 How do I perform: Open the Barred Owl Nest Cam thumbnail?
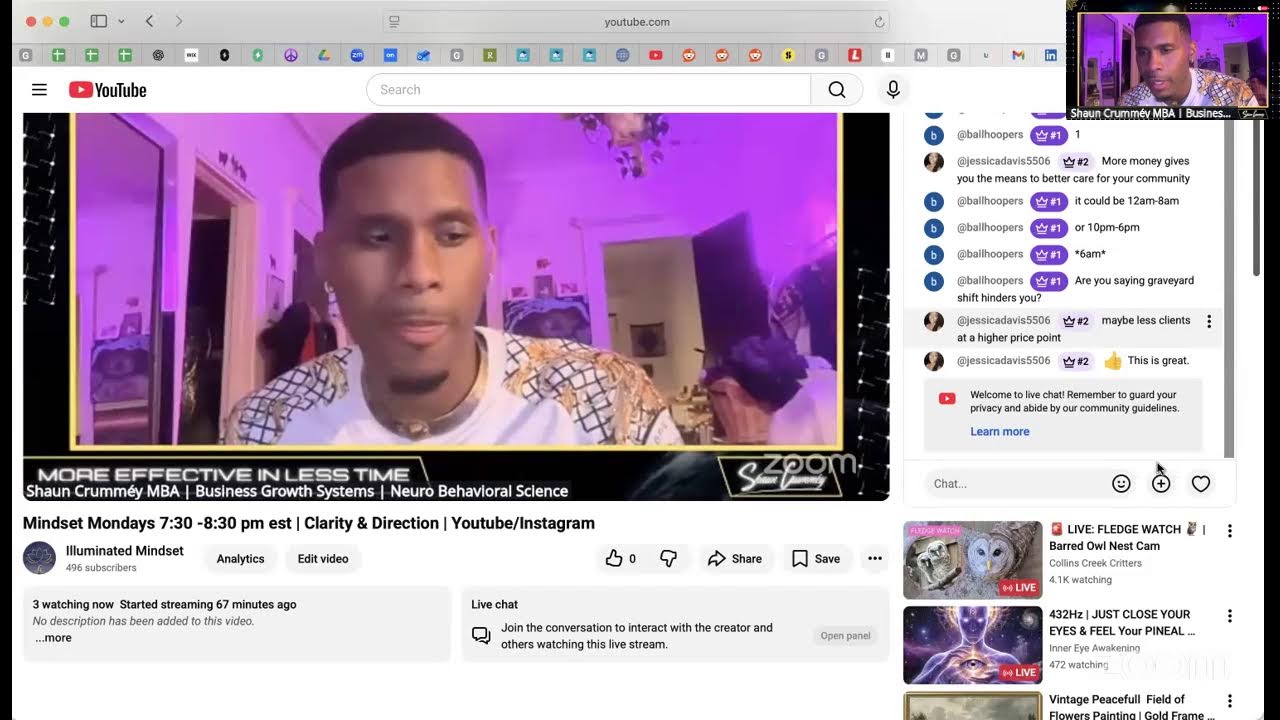click(973, 560)
